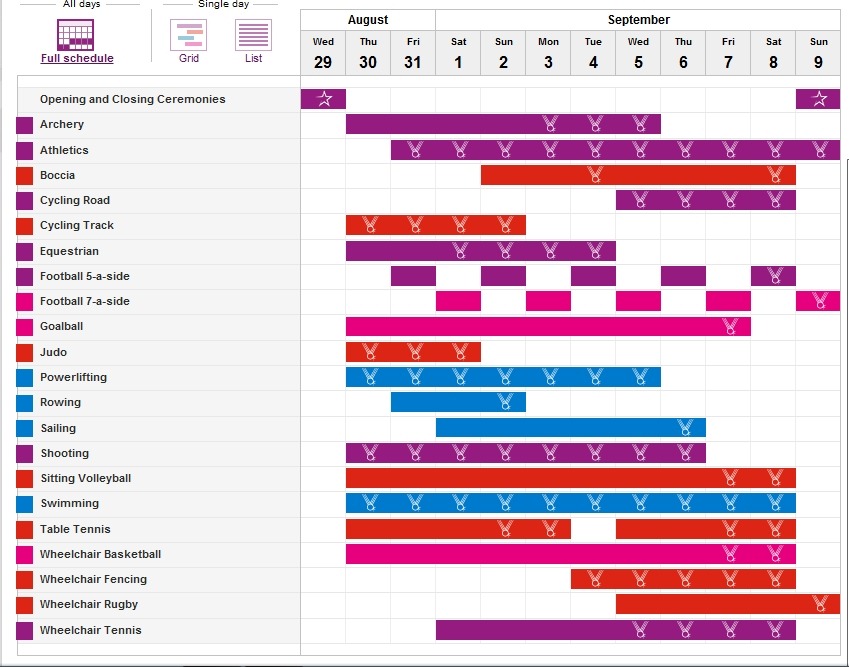Open the Equestrian sport row label
849x667 pixels.
(x=69, y=251)
